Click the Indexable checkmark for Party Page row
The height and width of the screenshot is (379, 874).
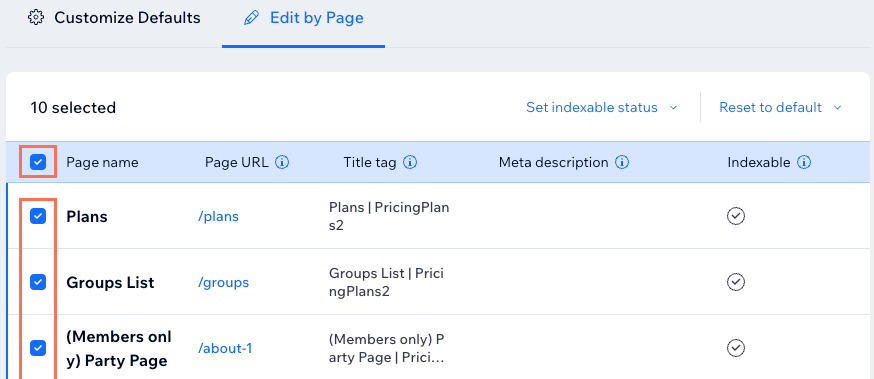(736, 348)
